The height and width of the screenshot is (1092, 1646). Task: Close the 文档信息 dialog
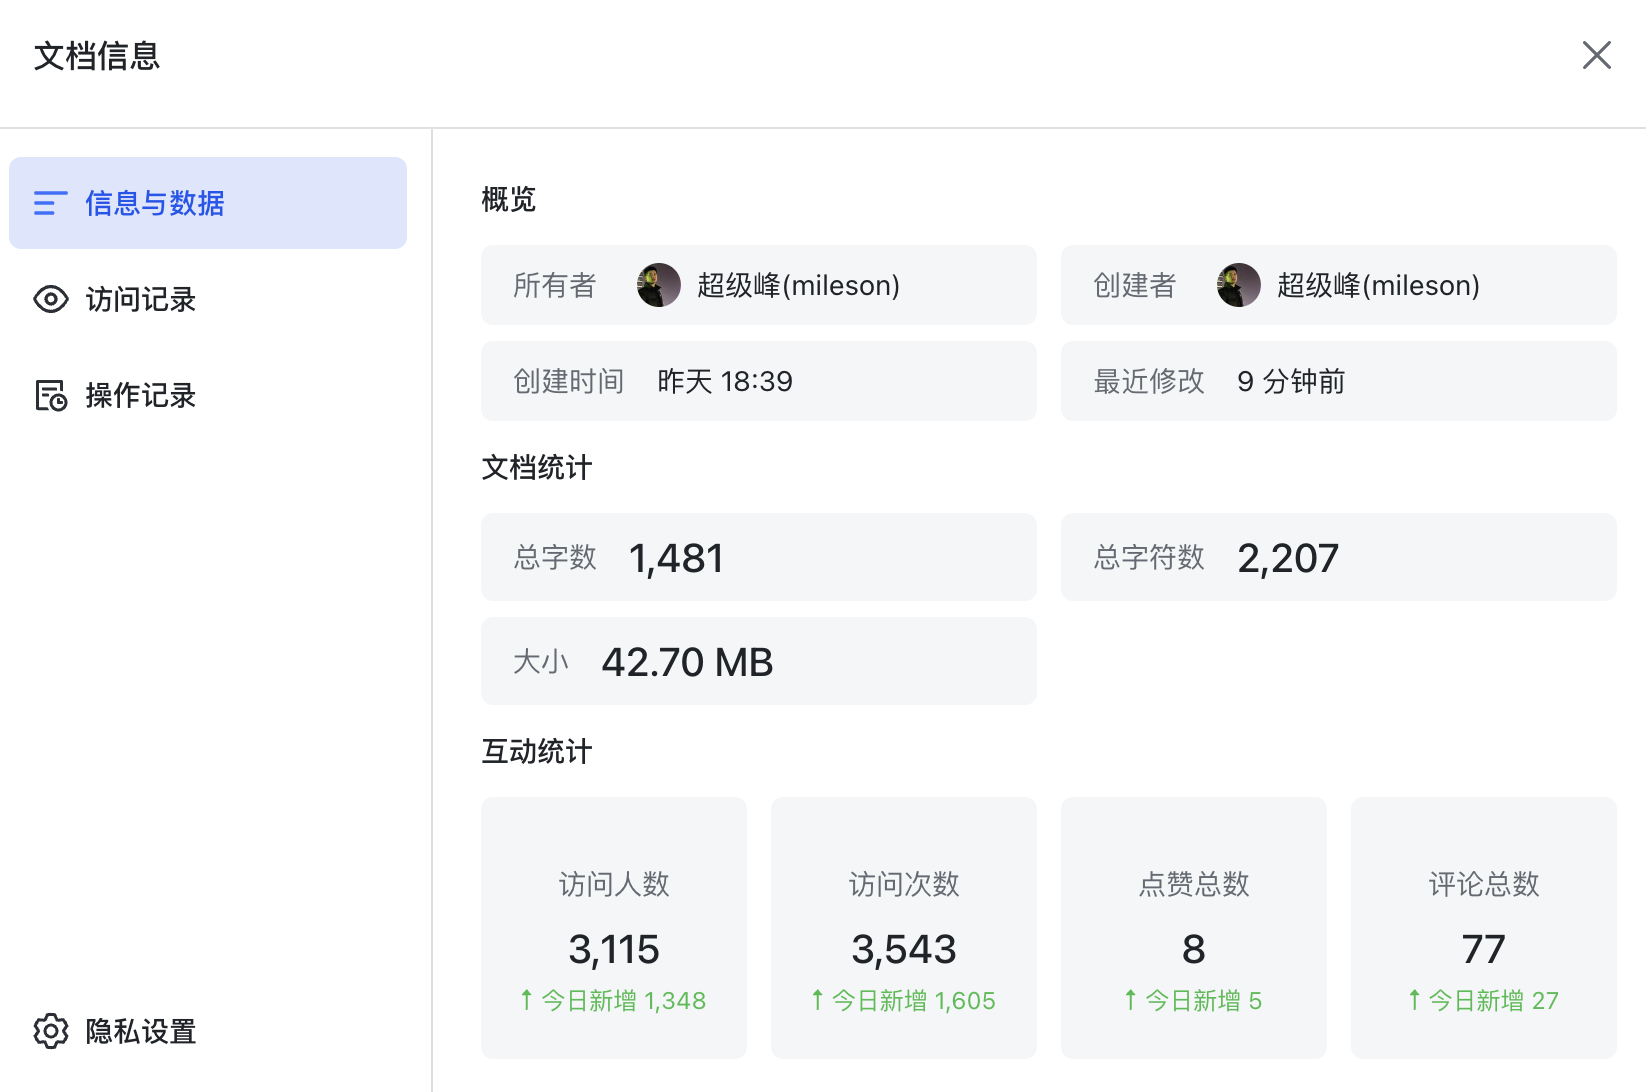click(x=1596, y=55)
